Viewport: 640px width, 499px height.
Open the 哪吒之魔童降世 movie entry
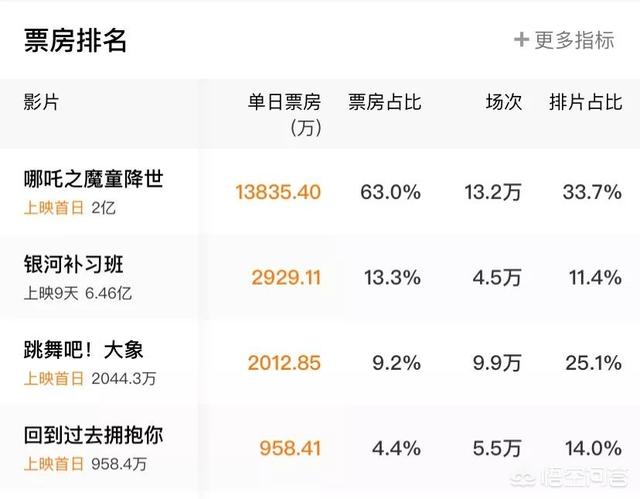point(93,179)
